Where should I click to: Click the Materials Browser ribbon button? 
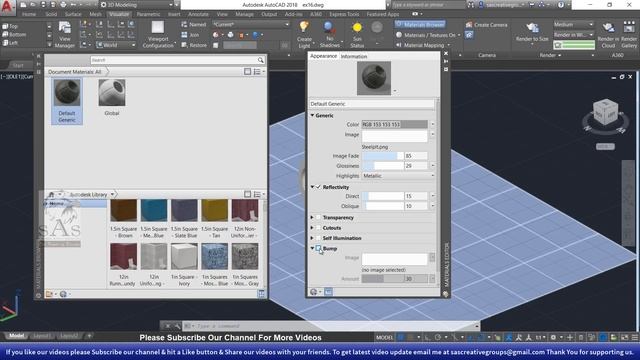pos(420,24)
